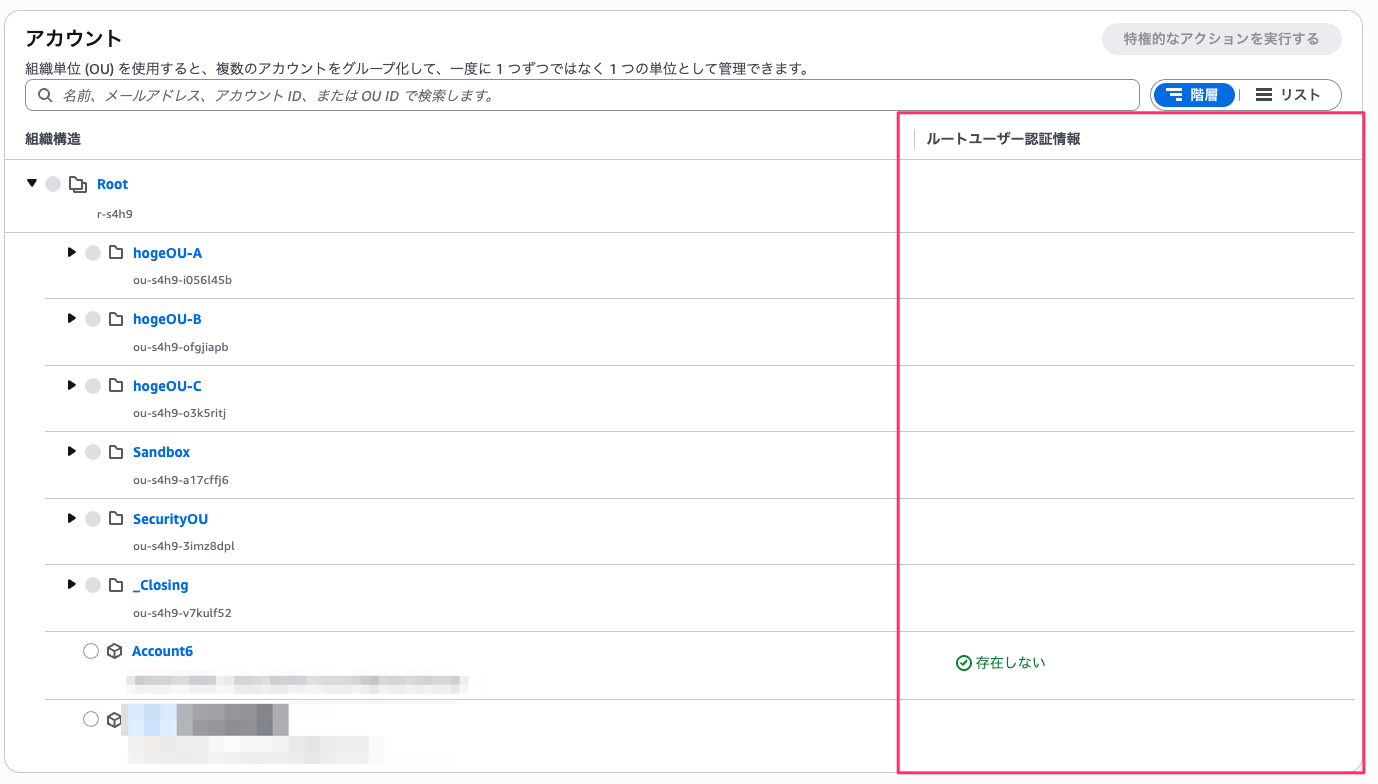Select the radio button for hogeOU-B
This screenshot has height=784, width=1378.
(x=93, y=319)
